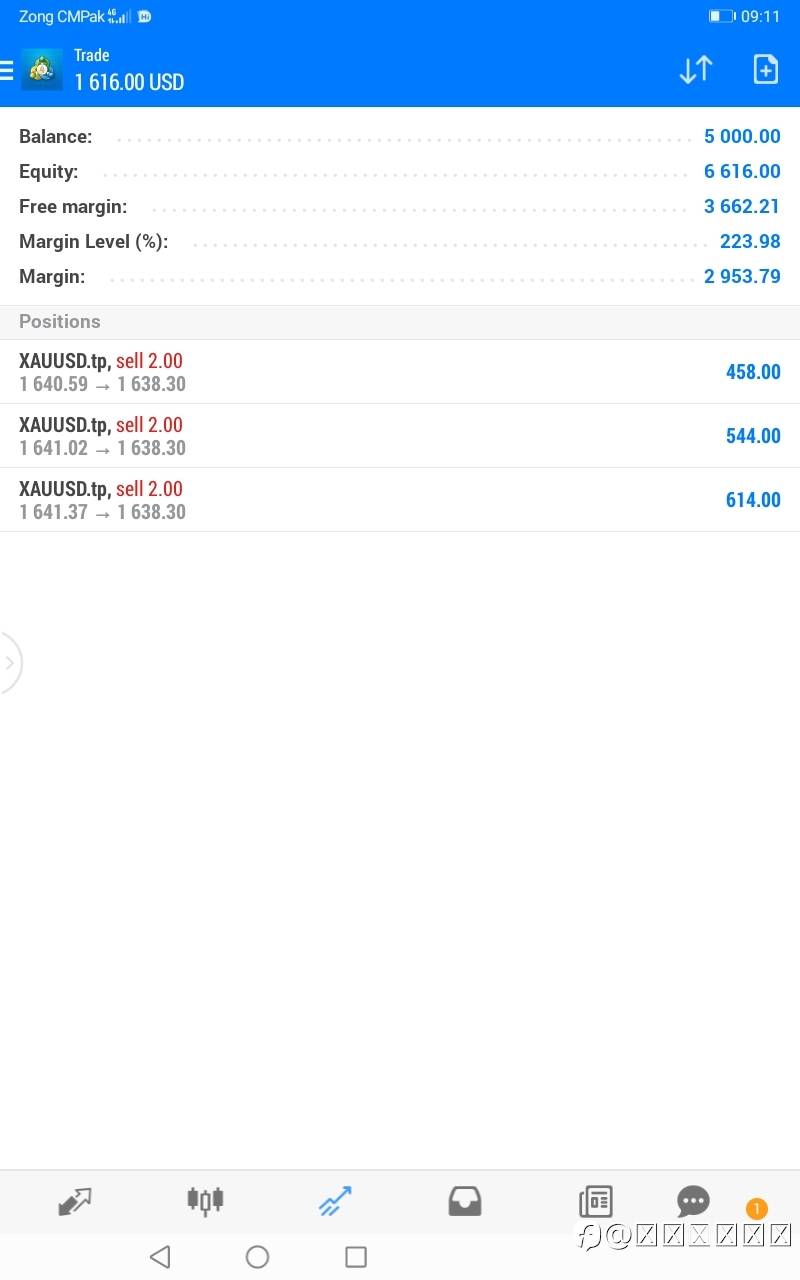Screen dimensions: 800x1280
Task: Expand the left edge chevron handle
Action: pos(10,662)
